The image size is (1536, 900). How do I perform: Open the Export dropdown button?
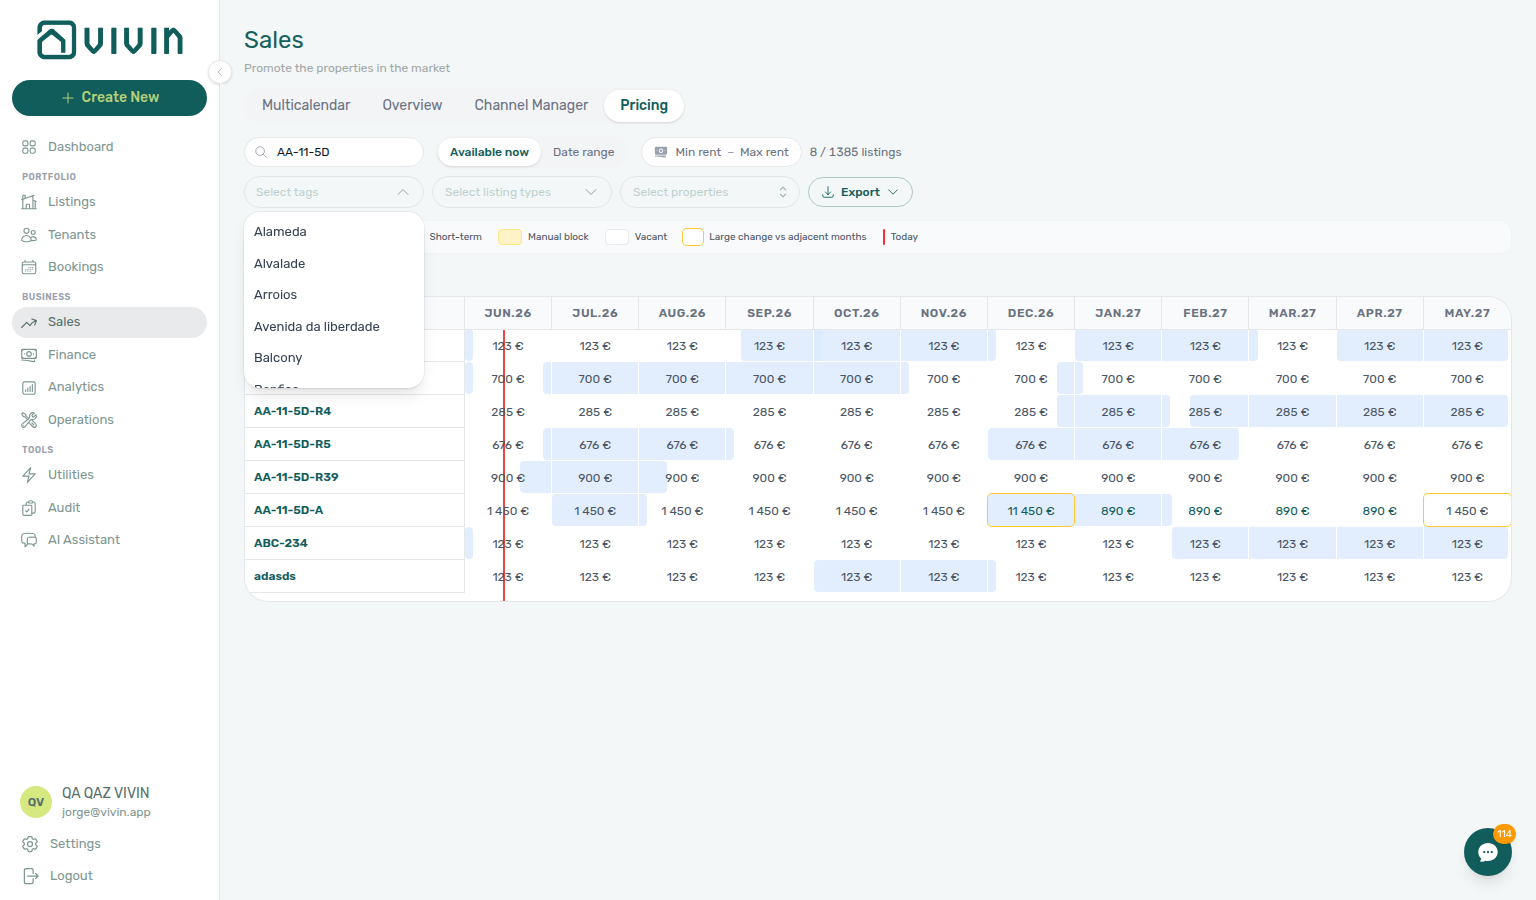pos(860,192)
